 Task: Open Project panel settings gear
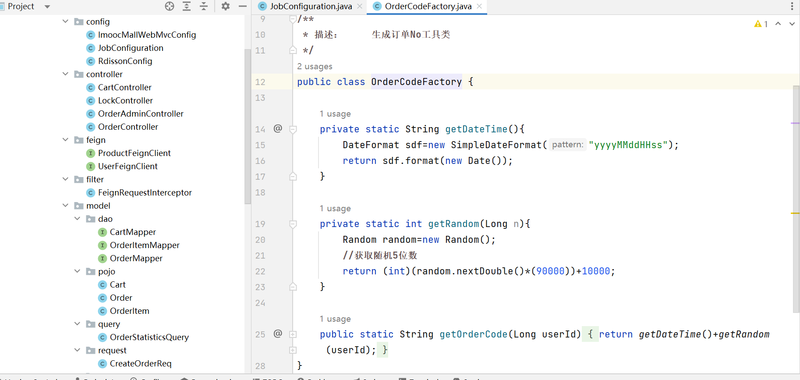pos(226,7)
